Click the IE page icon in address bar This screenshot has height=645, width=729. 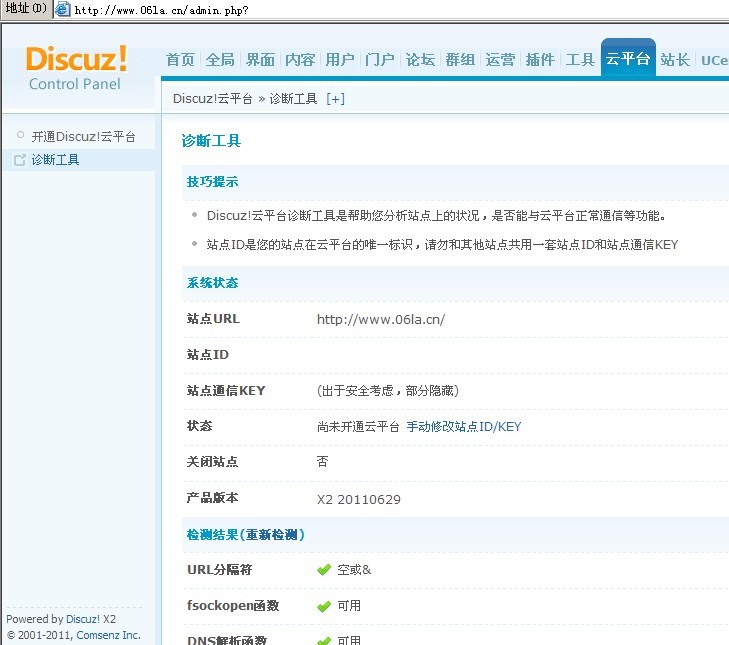tap(63, 10)
